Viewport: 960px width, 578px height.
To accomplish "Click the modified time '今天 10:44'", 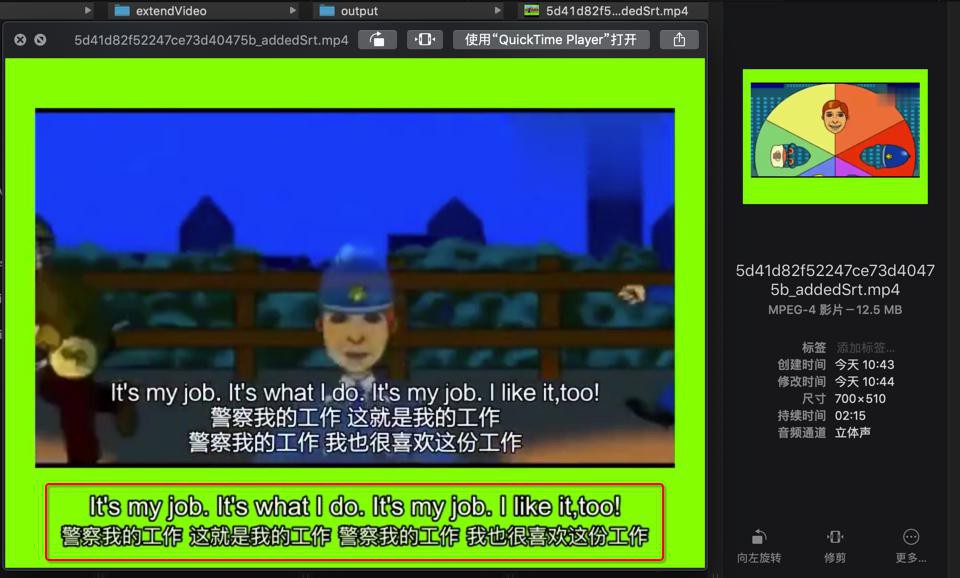I will pos(864,382).
